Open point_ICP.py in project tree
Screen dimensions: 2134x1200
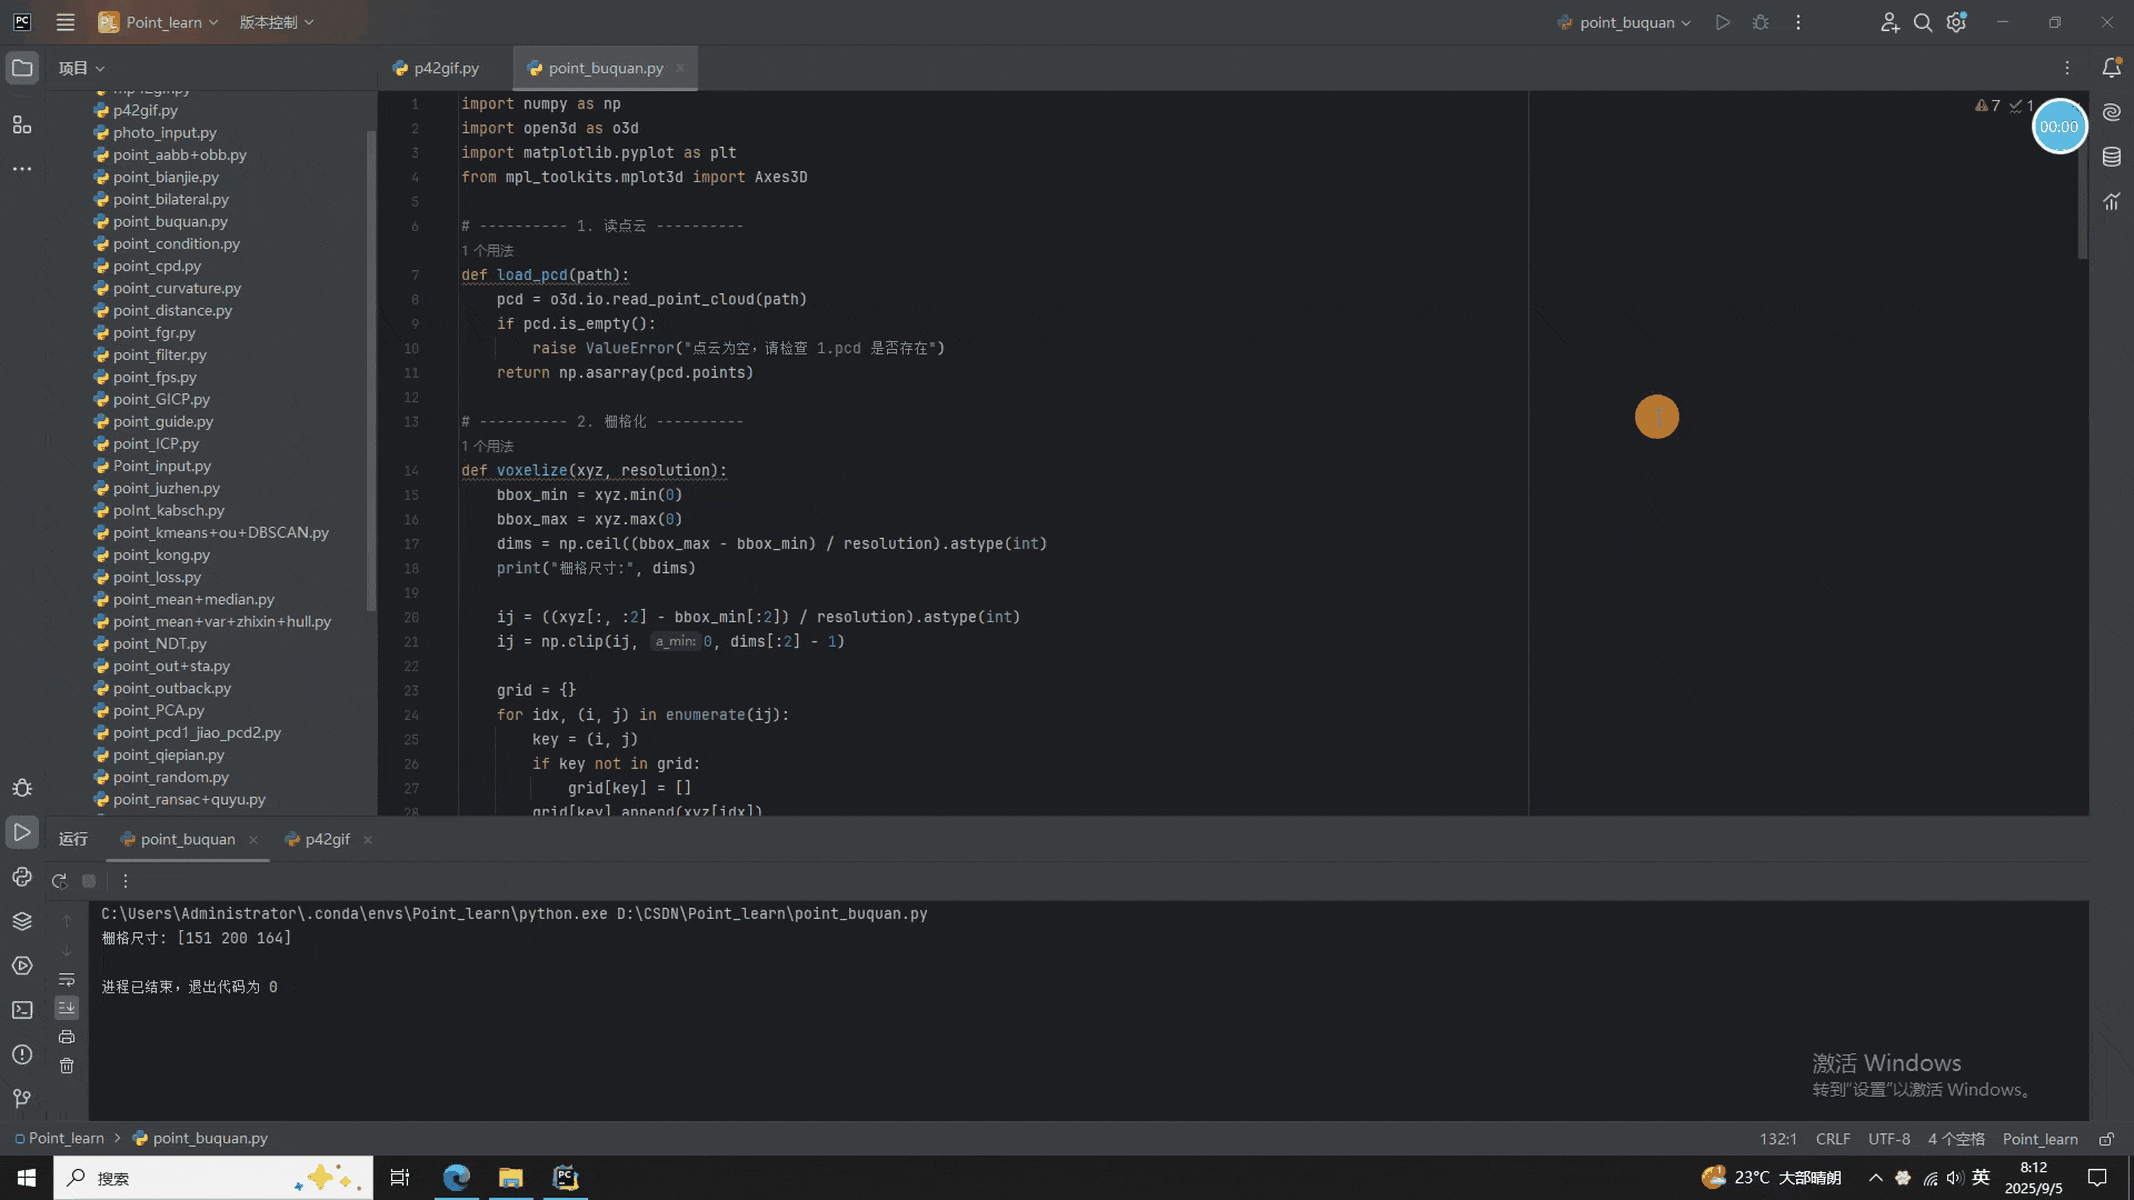pyautogui.click(x=155, y=443)
